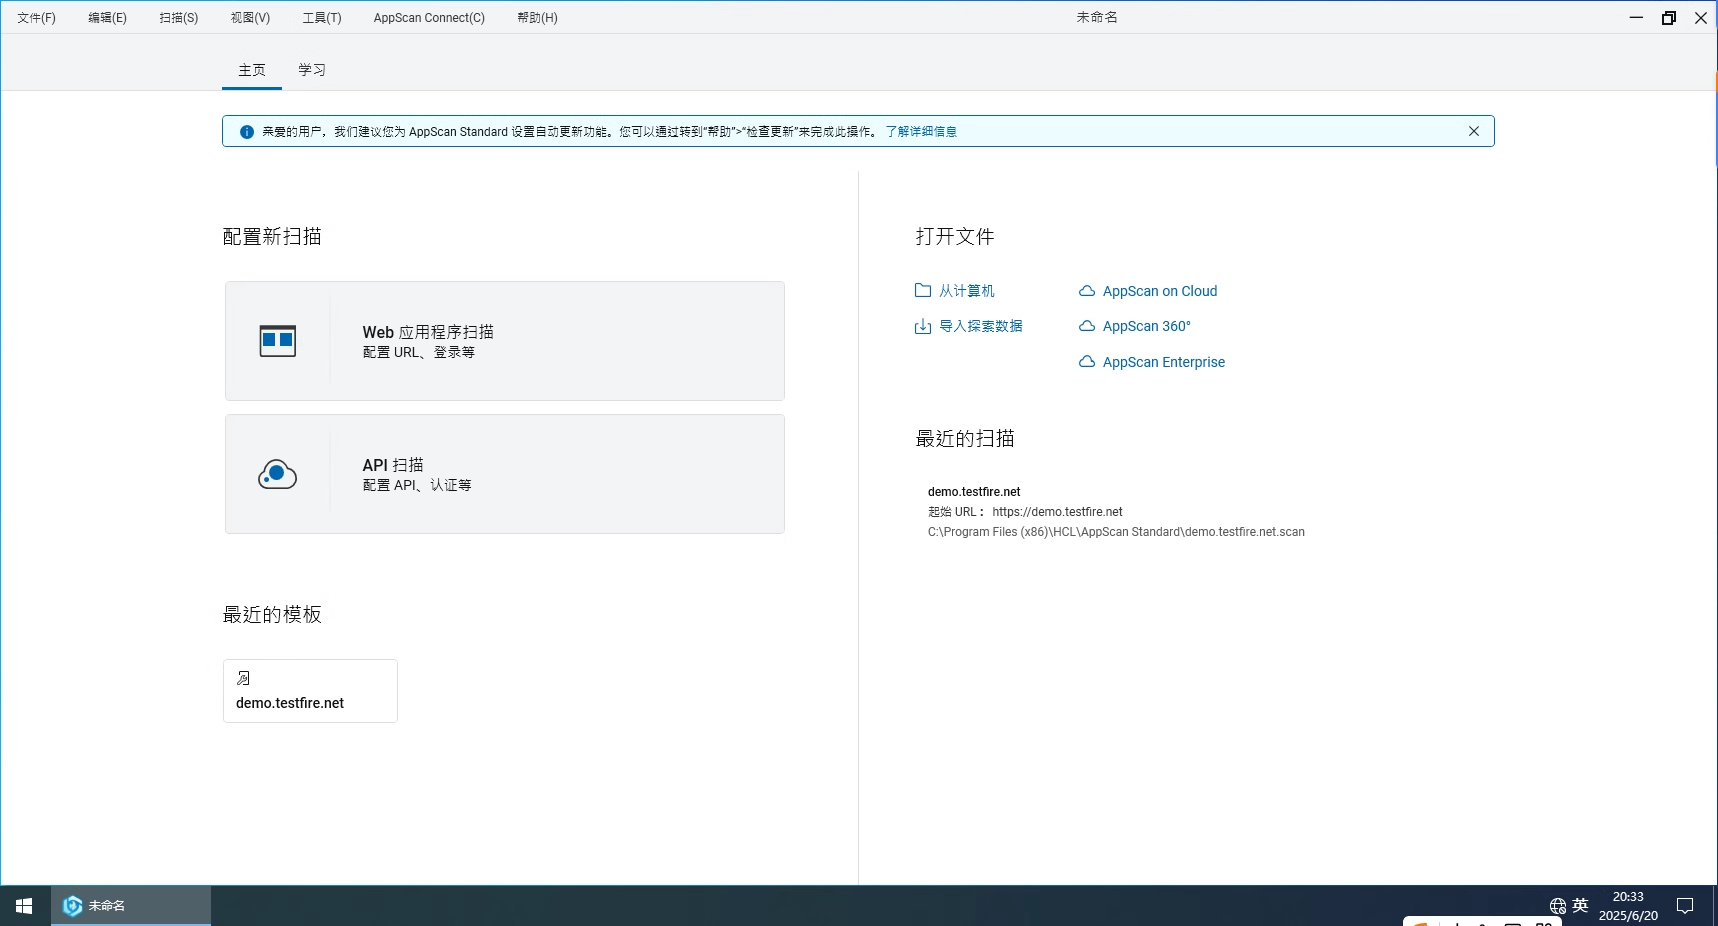Screen dimensions: 1718x926
Task: Click the demo.testfire.net.scan file path
Action: pos(1116,532)
